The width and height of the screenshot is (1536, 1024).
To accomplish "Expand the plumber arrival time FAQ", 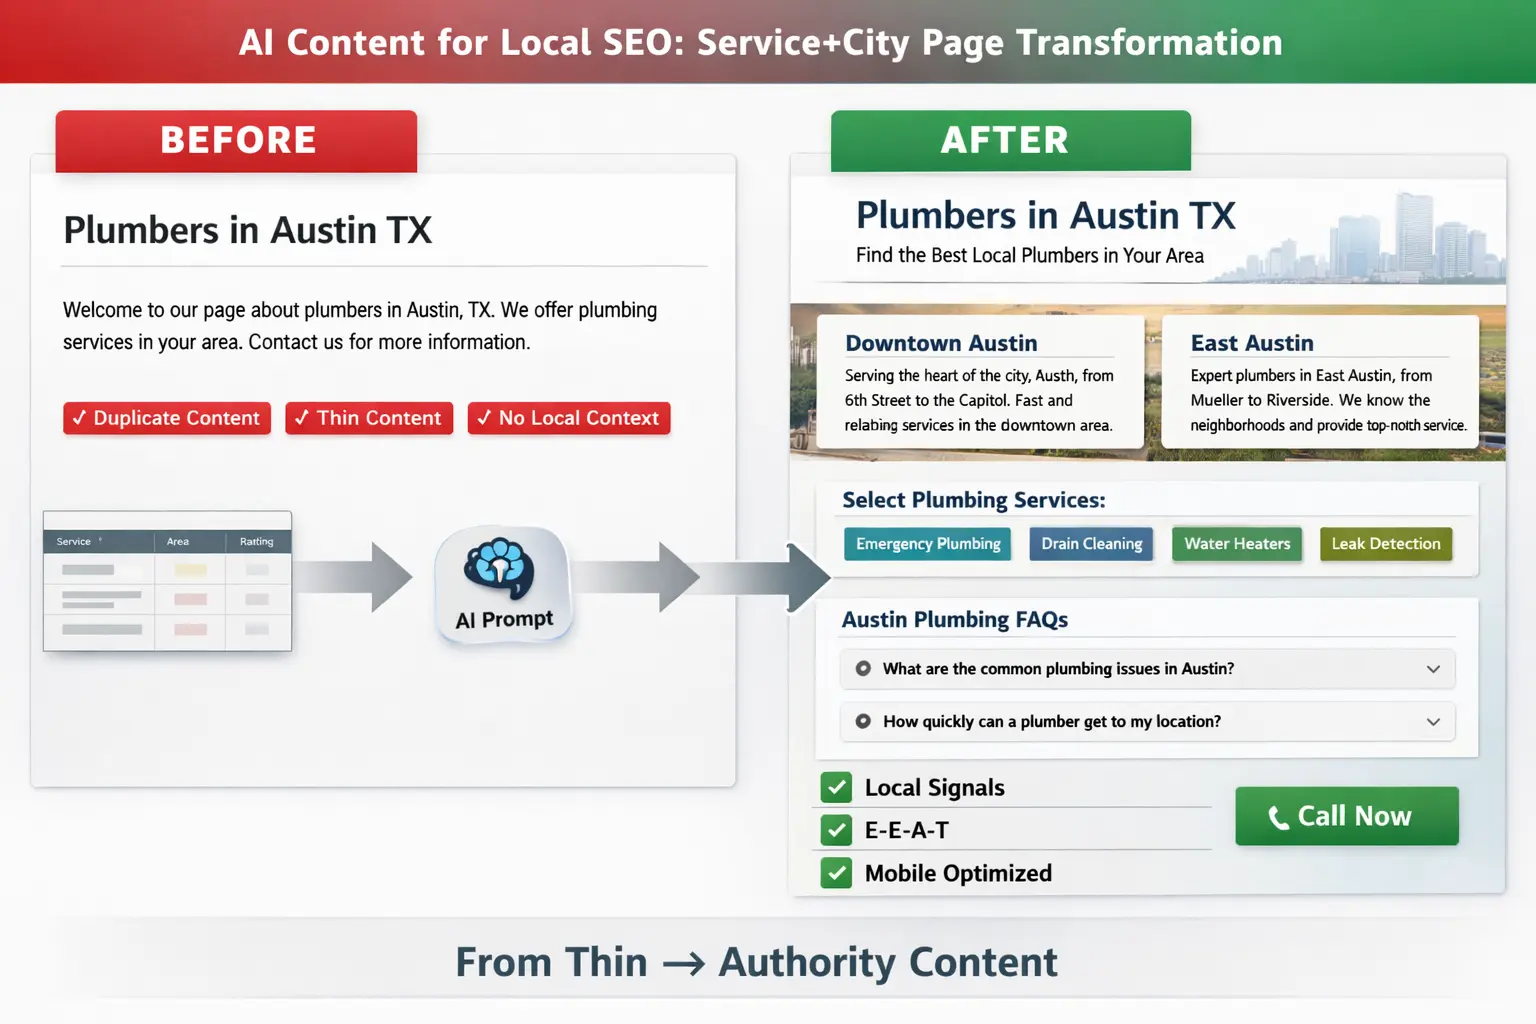I will pyautogui.click(x=1433, y=721).
